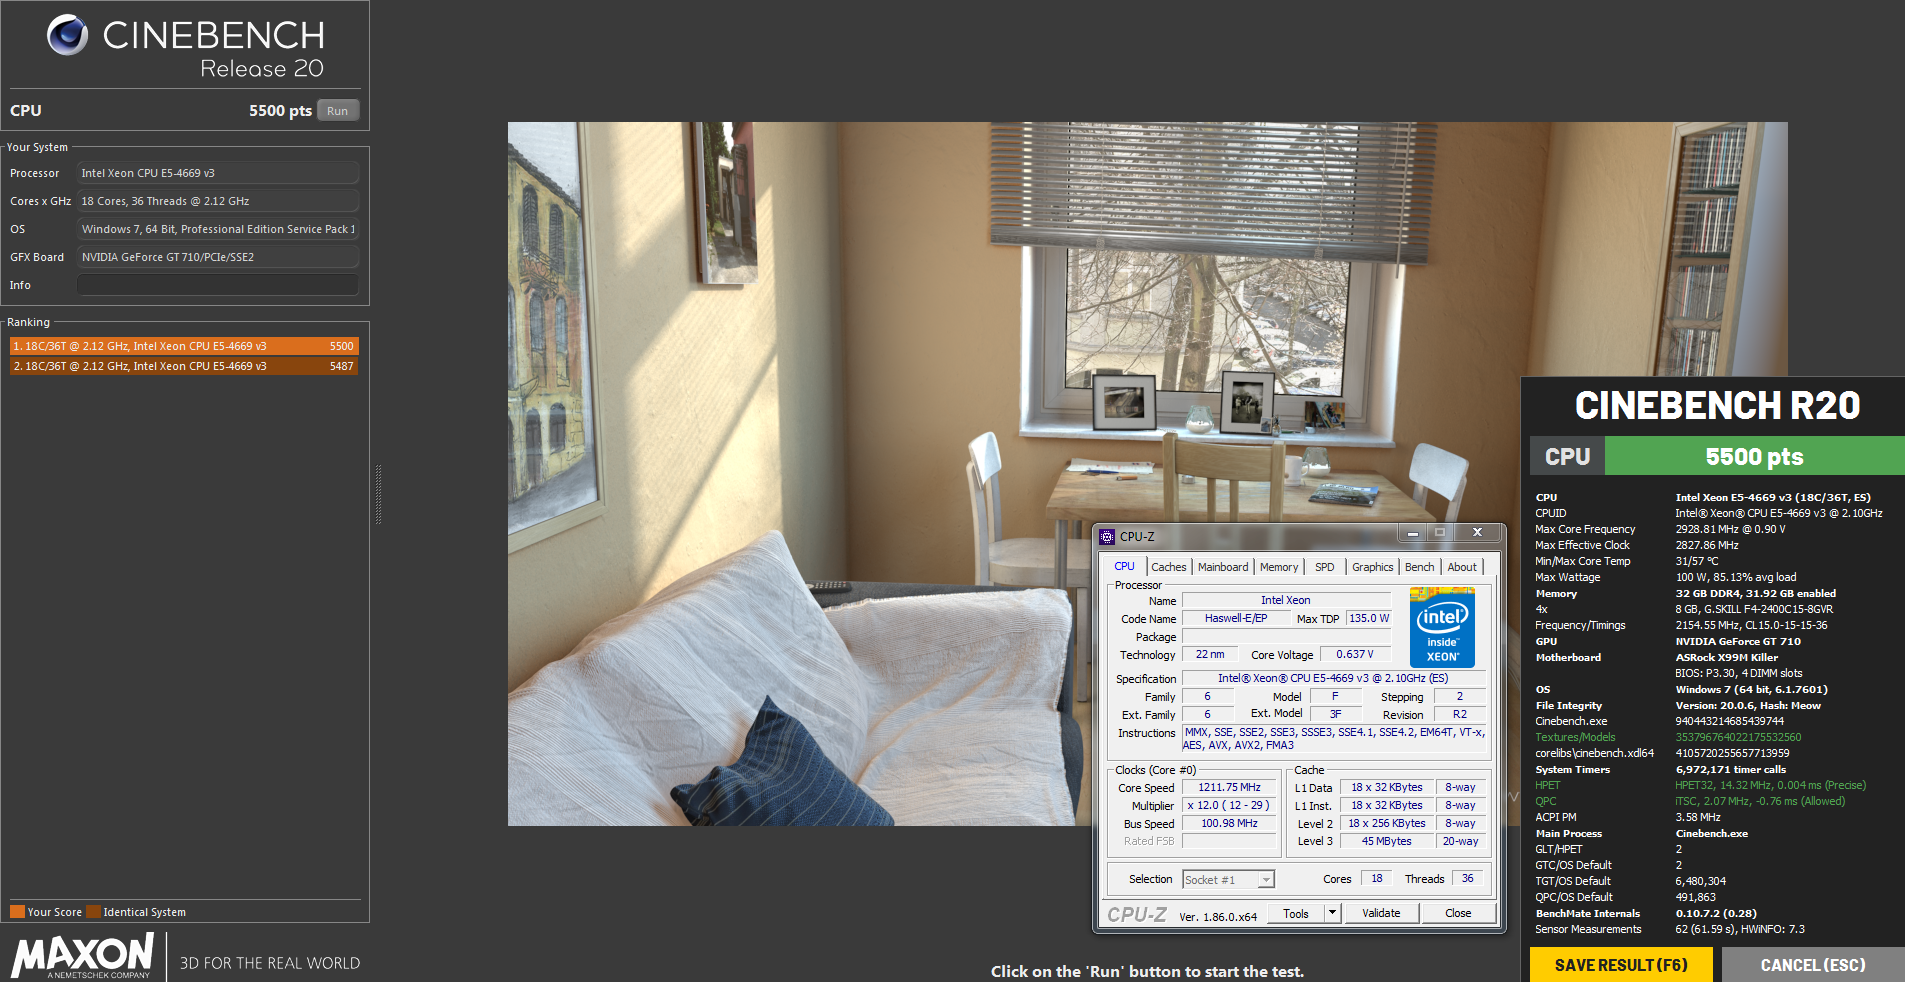
Task: Click Save Result (F6) button
Action: click(1620, 965)
